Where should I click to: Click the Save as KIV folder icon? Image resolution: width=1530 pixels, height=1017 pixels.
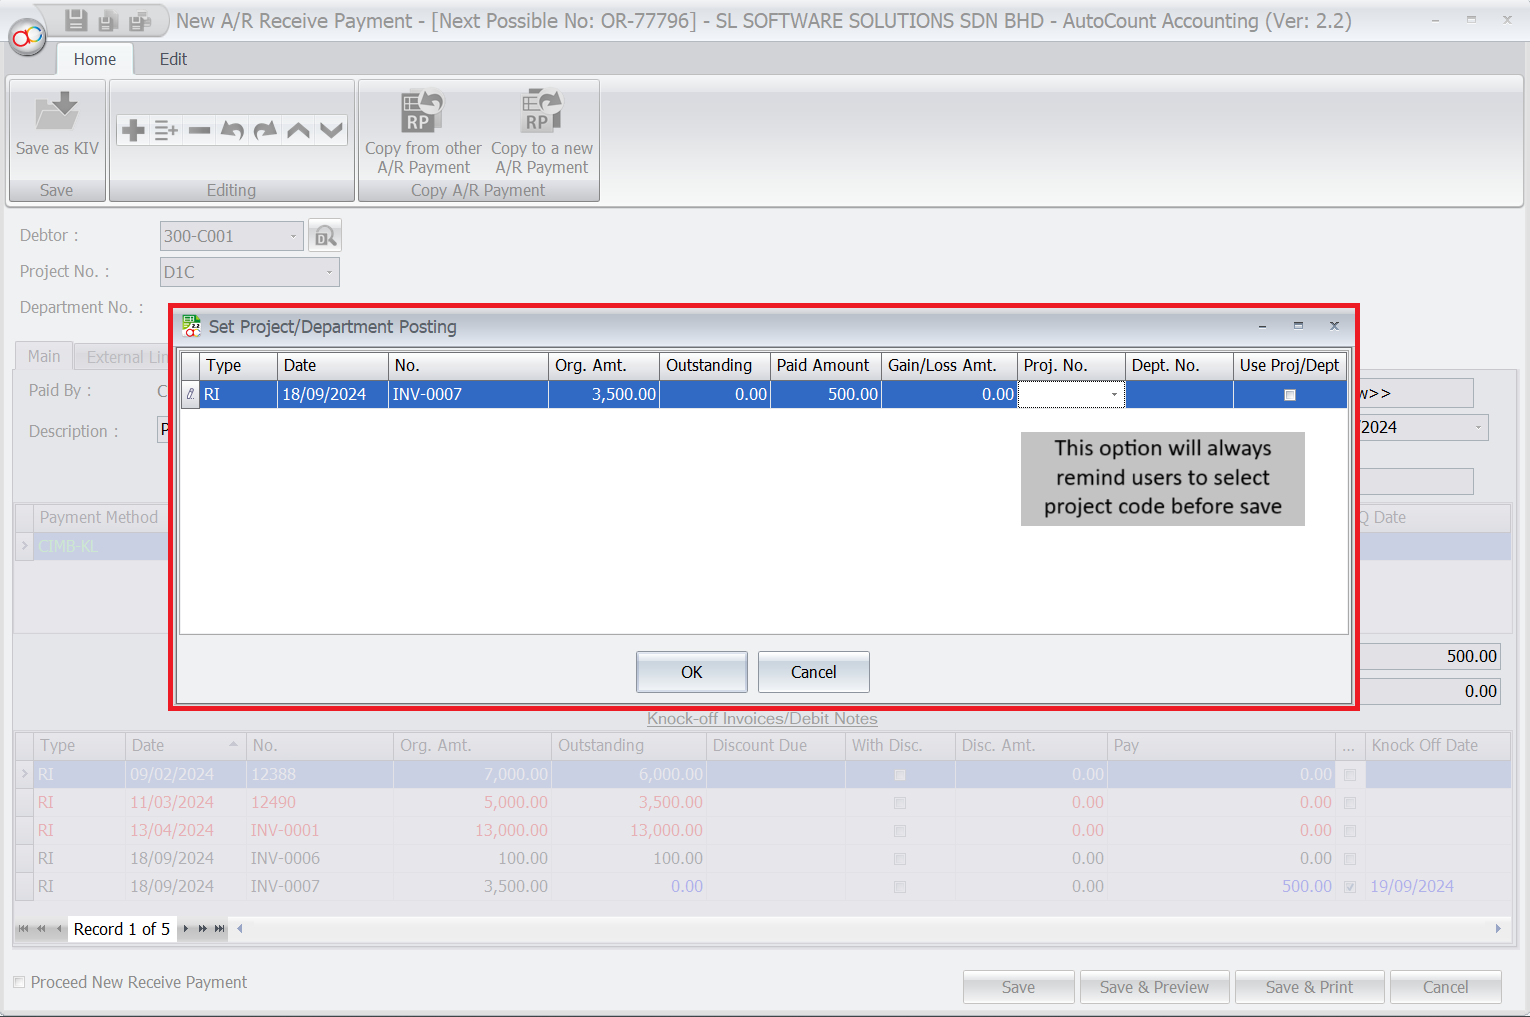pos(57,112)
